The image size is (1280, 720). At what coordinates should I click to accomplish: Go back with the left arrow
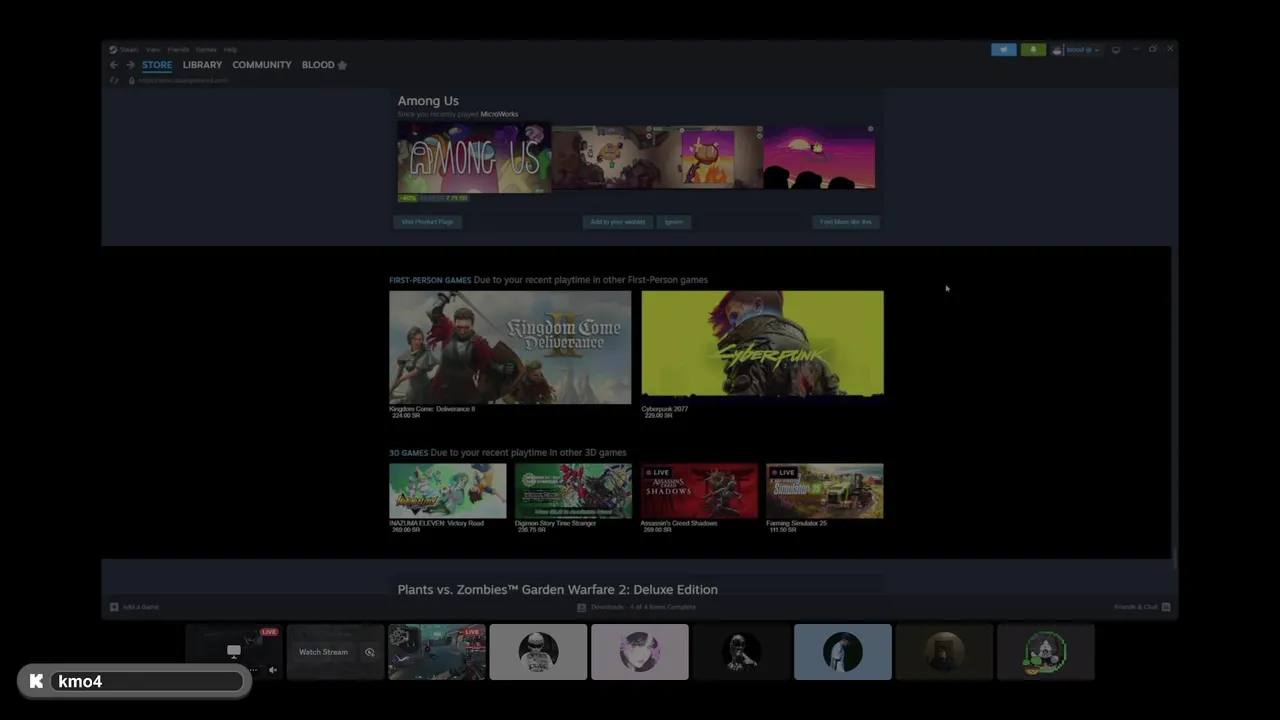click(113, 65)
